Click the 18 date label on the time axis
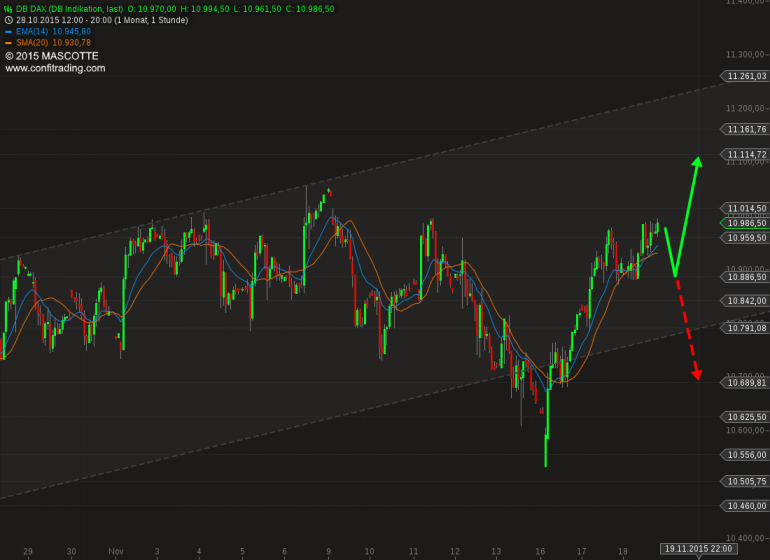This screenshot has height=560, width=770. click(x=623, y=551)
